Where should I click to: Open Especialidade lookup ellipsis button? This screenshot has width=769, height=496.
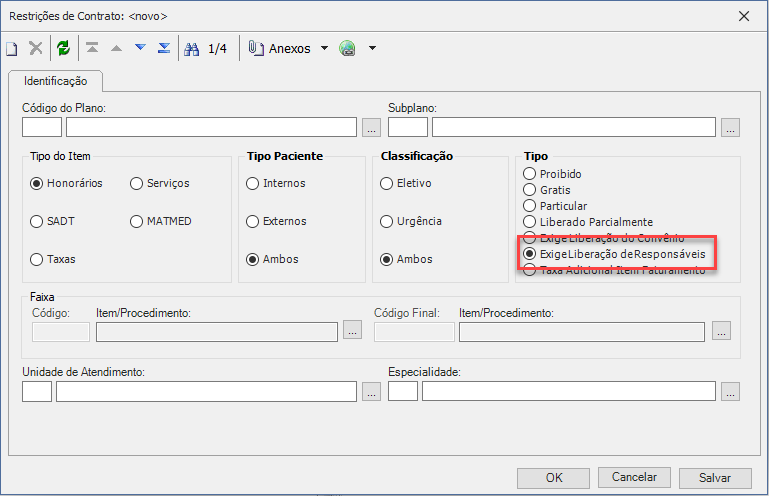pyautogui.click(x=730, y=392)
